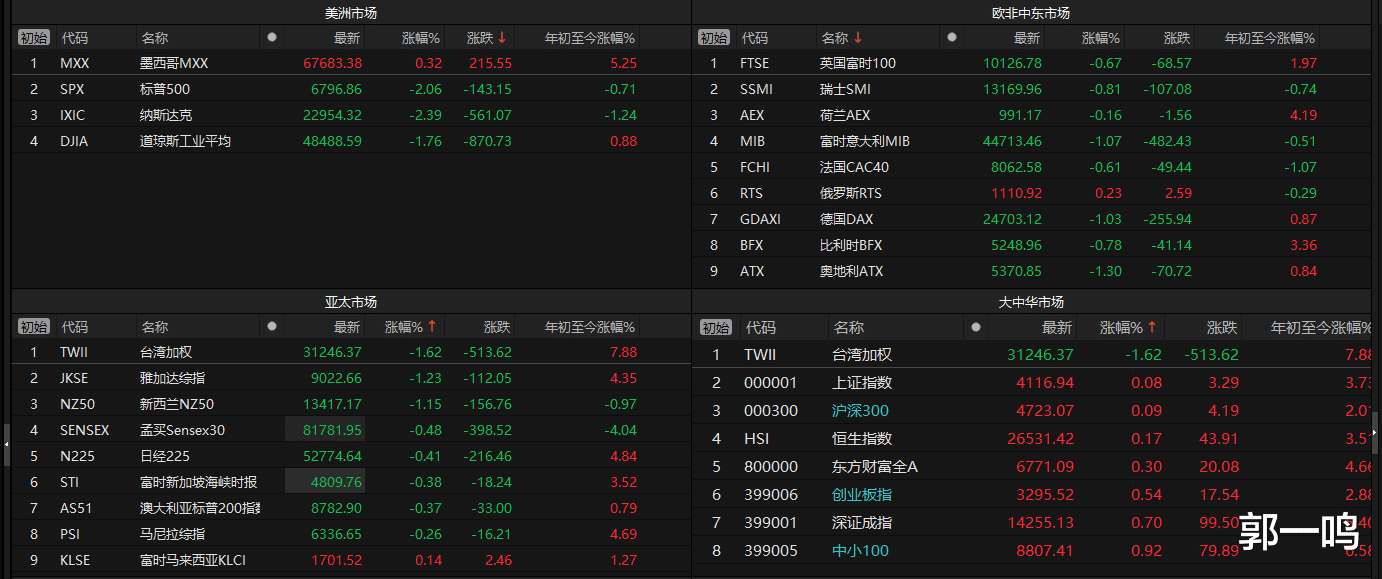Viewport: 1382px width, 579px height.
Task: Click the dot icon in 欧非中东市场 header
Action: coord(952,38)
